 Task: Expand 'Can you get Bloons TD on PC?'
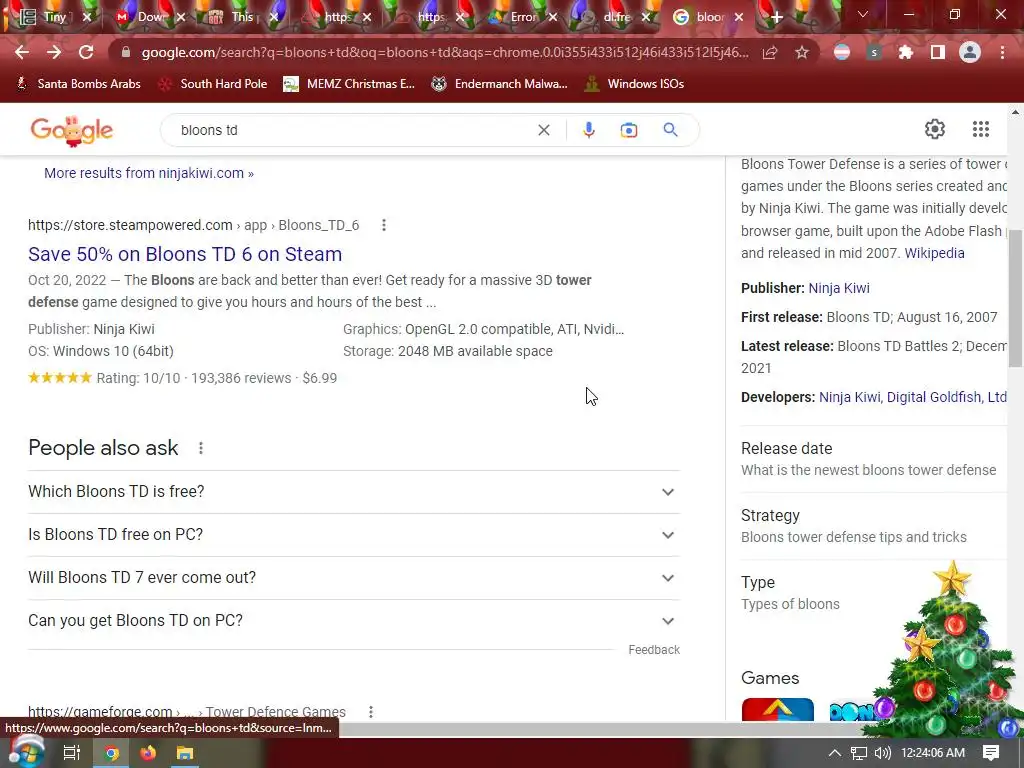pos(354,621)
